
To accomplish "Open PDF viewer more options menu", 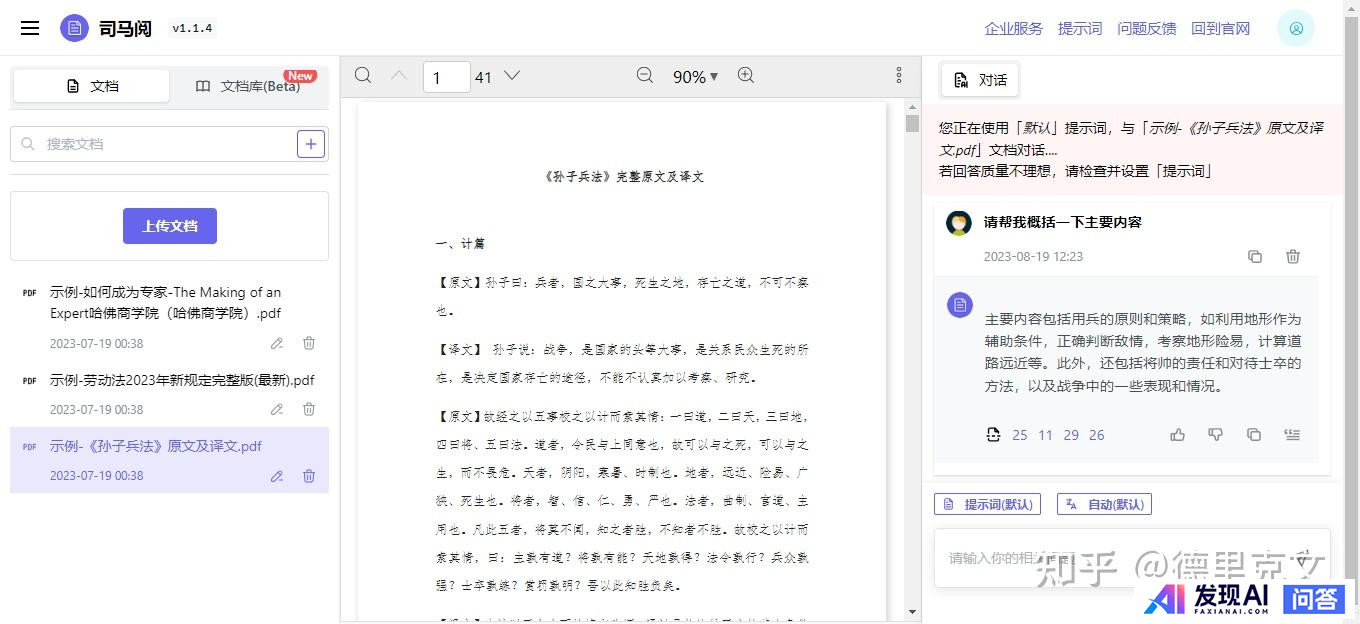I will 898,76.
